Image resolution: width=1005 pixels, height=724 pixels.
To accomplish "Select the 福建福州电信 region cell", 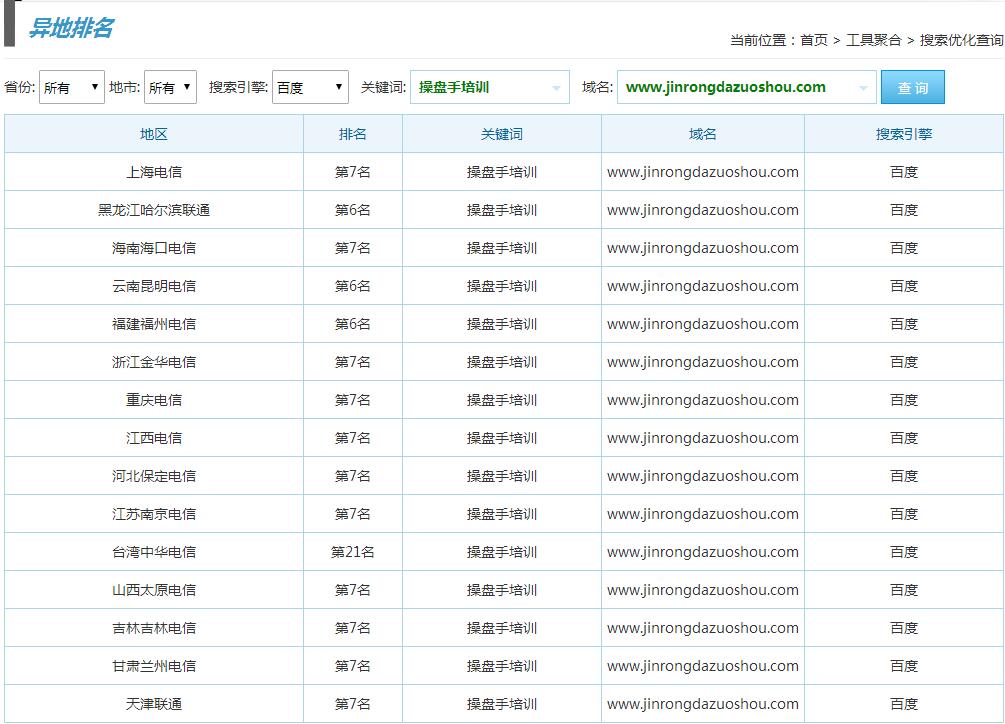I will 154,324.
